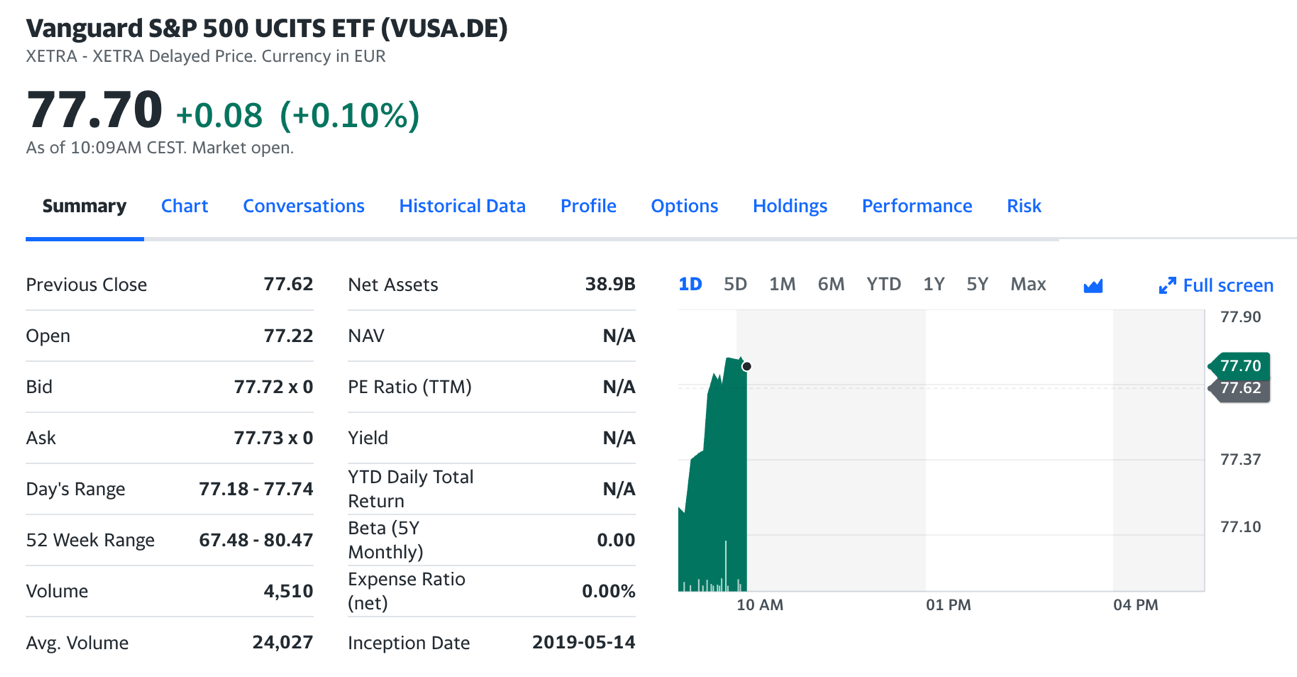Click the current price dot on chart
This screenshot has height=677, width=1297.
click(x=746, y=367)
